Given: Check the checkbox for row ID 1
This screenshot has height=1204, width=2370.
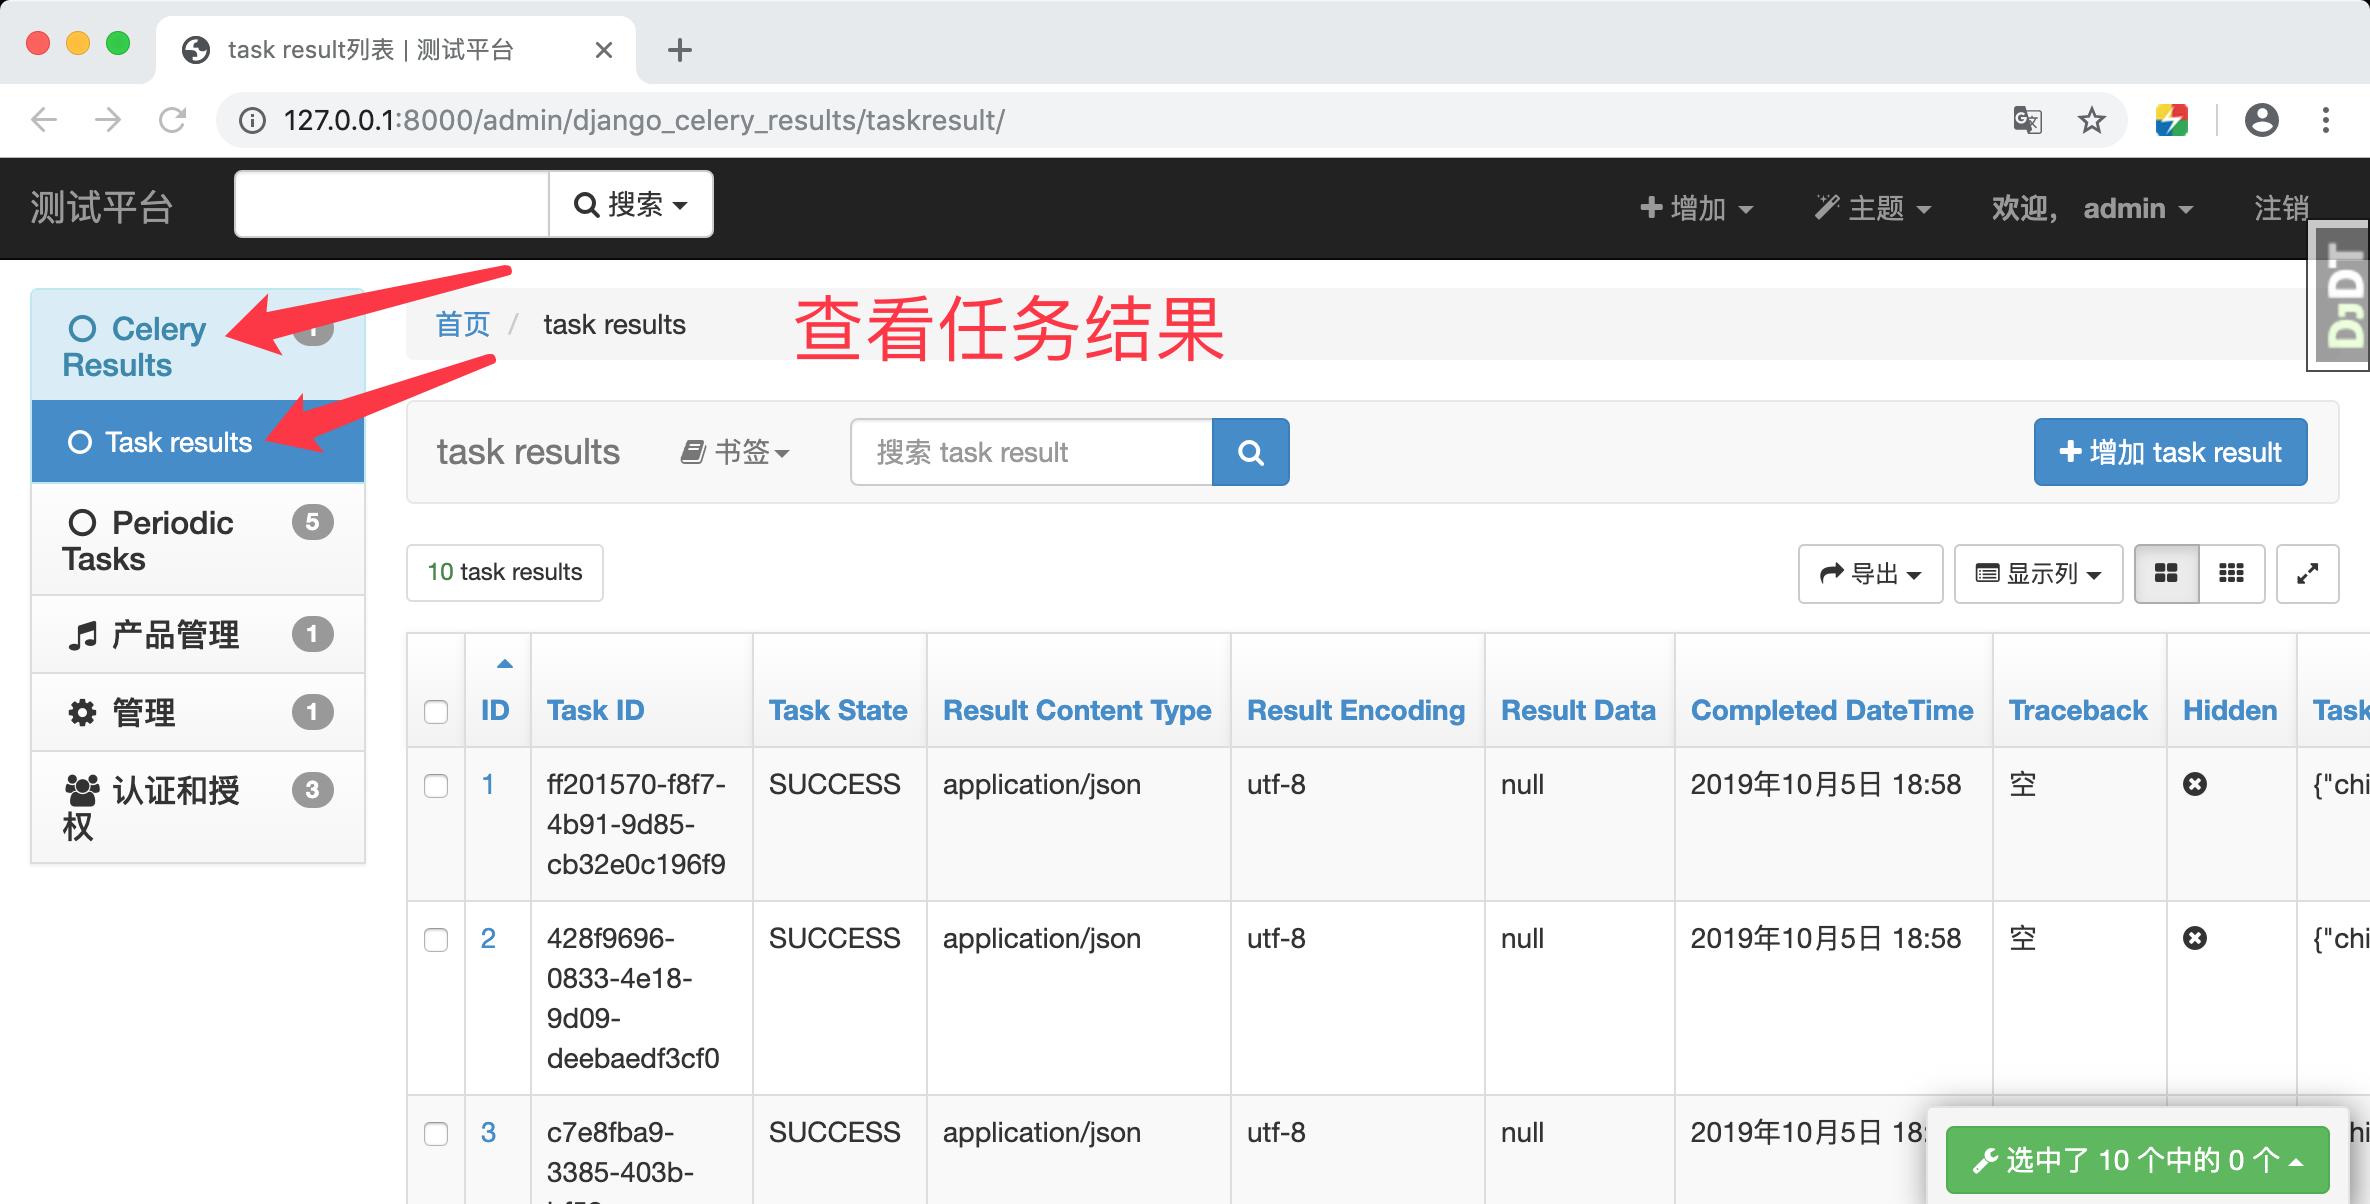Looking at the screenshot, I should pyautogui.click(x=436, y=786).
